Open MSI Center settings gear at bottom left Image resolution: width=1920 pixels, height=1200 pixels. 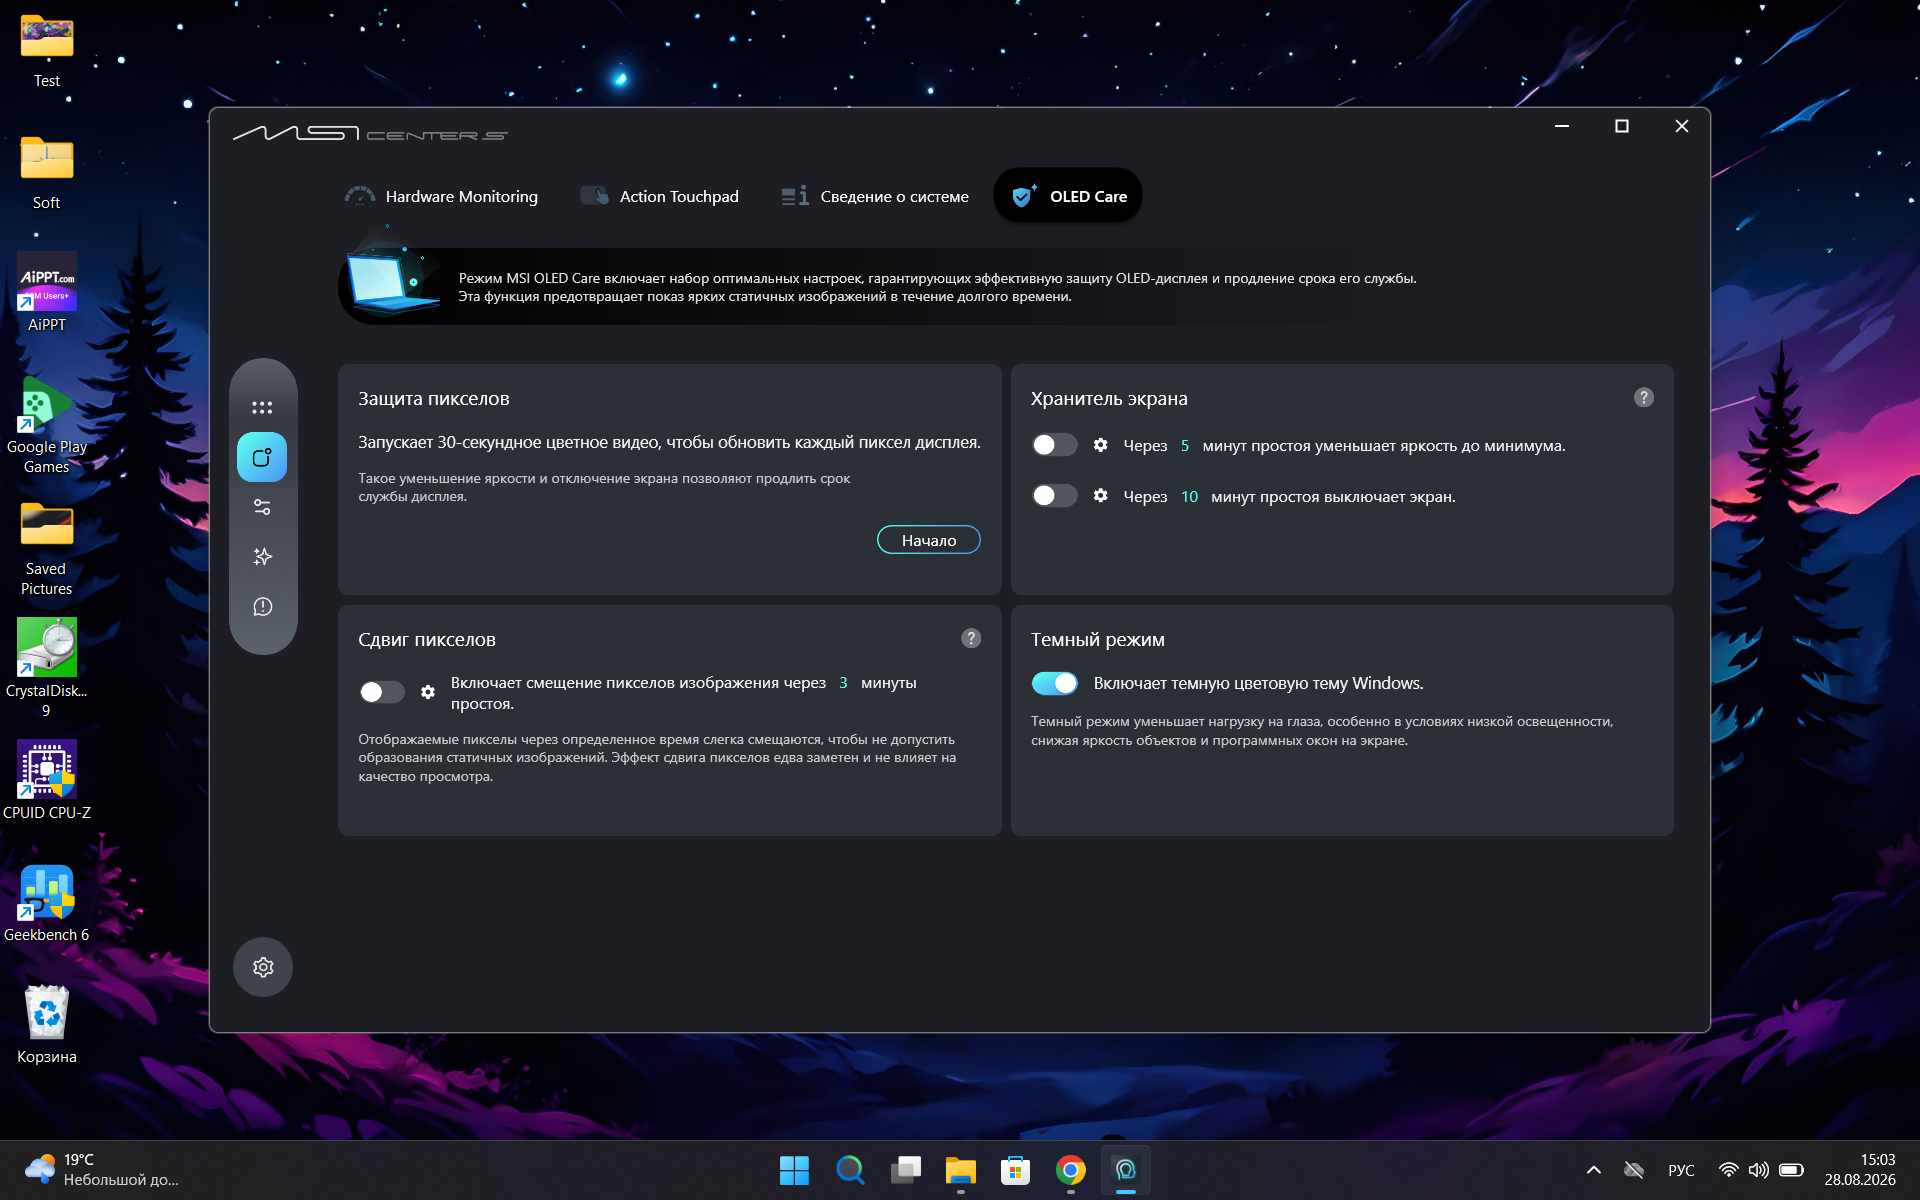point(263,967)
